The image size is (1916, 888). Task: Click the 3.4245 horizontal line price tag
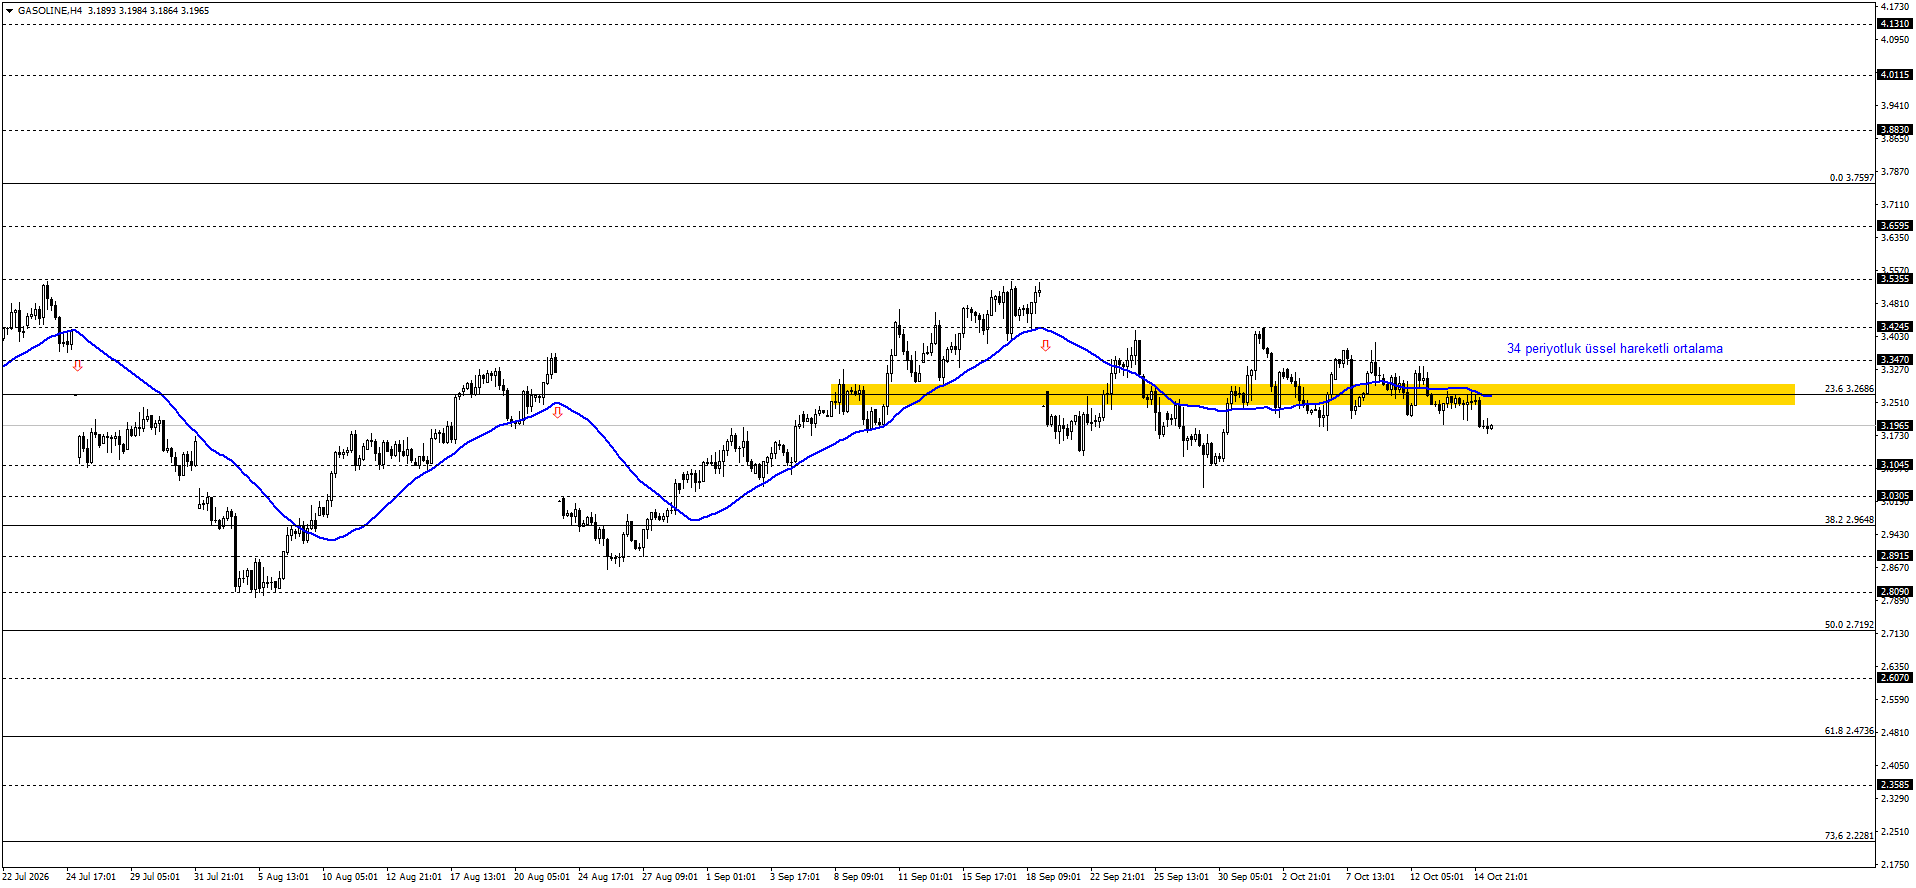[1895, 327]
